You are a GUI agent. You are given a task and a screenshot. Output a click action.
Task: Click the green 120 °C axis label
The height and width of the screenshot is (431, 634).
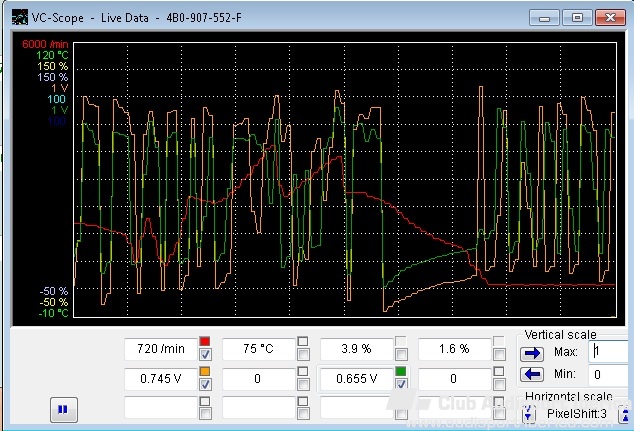pos(52,55)
